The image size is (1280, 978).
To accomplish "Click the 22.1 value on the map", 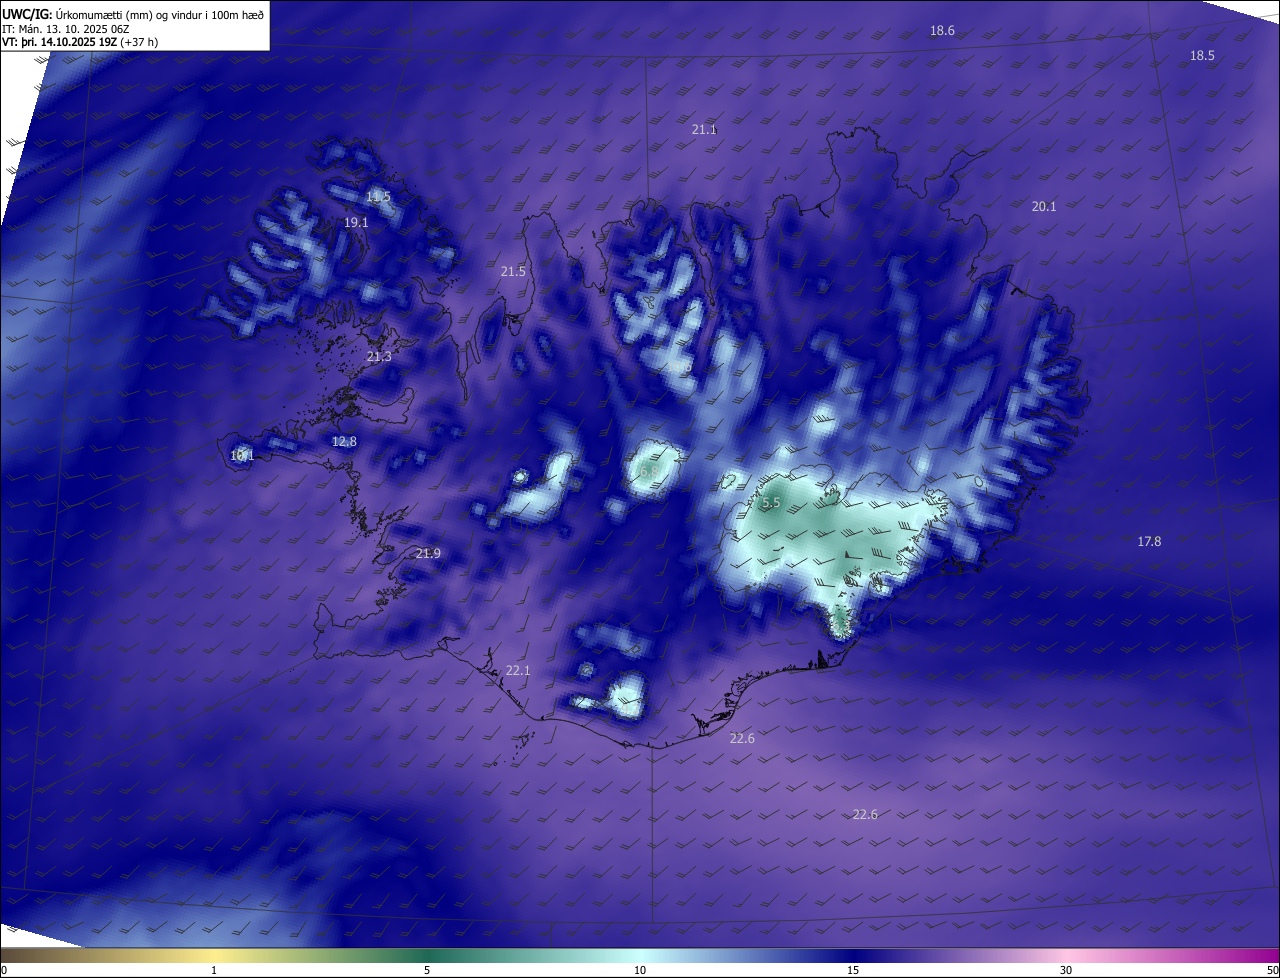I will point(518,670).
